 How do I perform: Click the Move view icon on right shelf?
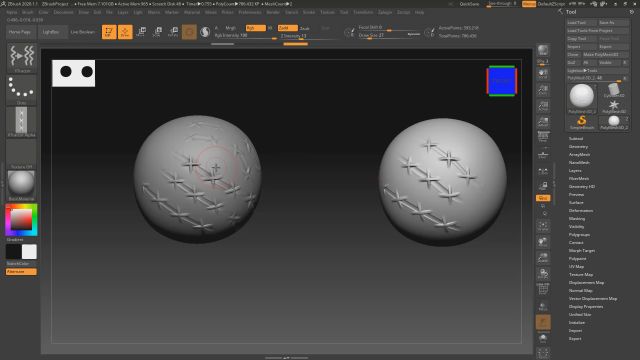(543, 241)
